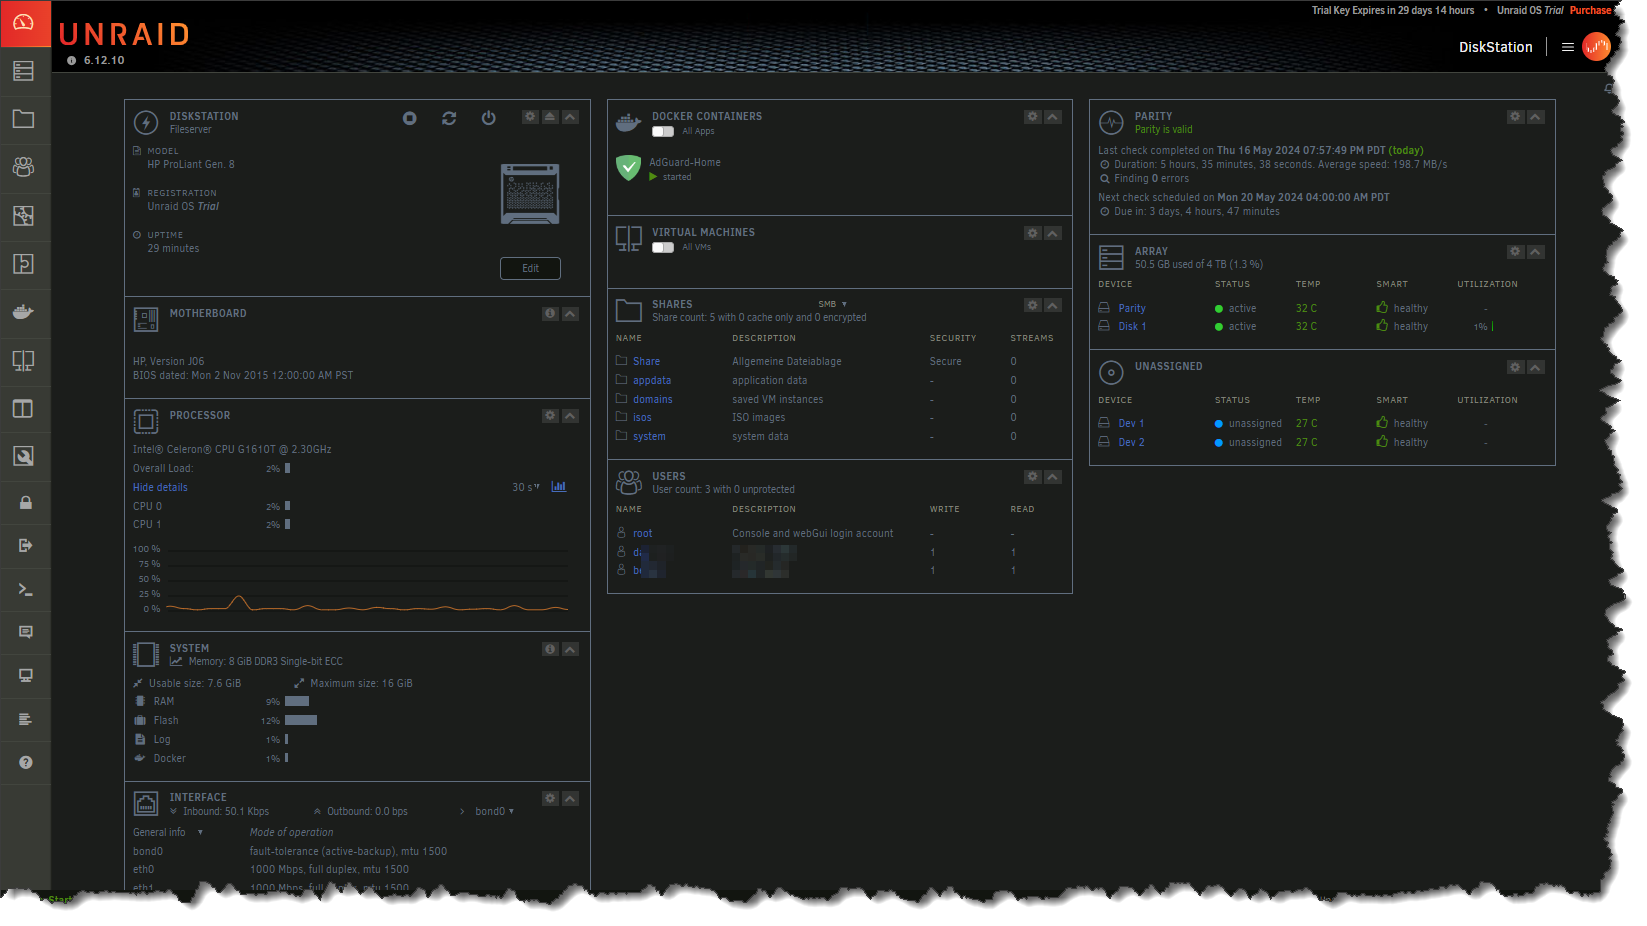Stop the array with the stop icon
This screenshot has height=926, width=1647.
[410, 118]
